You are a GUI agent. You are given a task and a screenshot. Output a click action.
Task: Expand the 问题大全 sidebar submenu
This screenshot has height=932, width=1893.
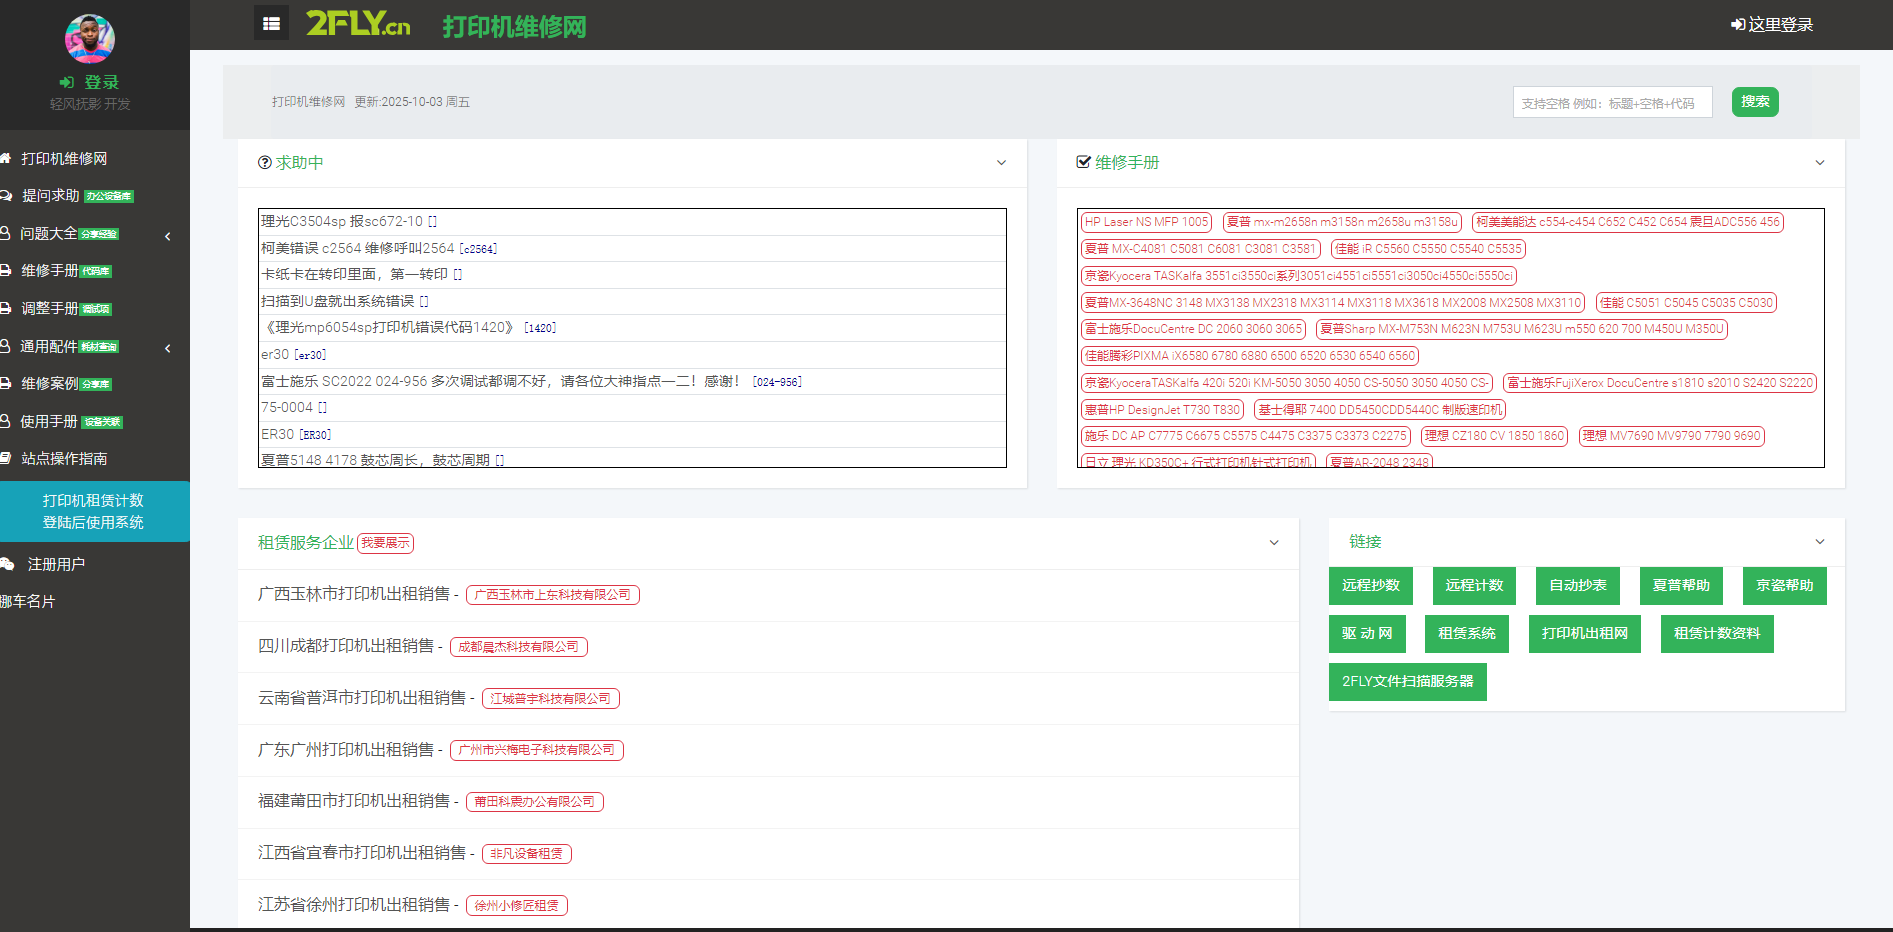[x=167, y=236]
